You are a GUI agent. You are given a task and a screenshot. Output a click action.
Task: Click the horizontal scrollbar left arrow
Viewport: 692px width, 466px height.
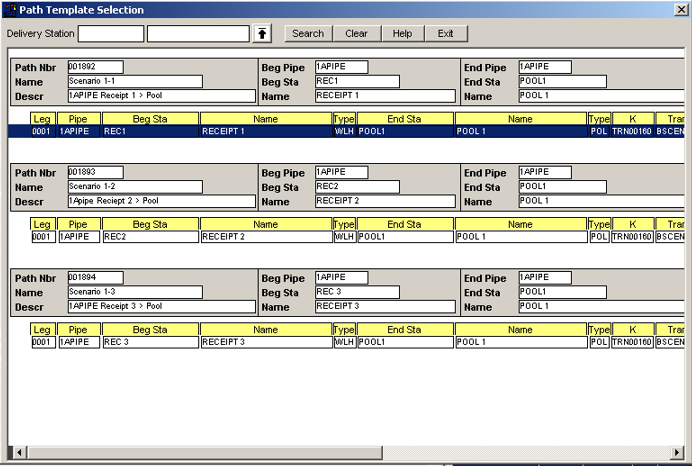[16, 453]
